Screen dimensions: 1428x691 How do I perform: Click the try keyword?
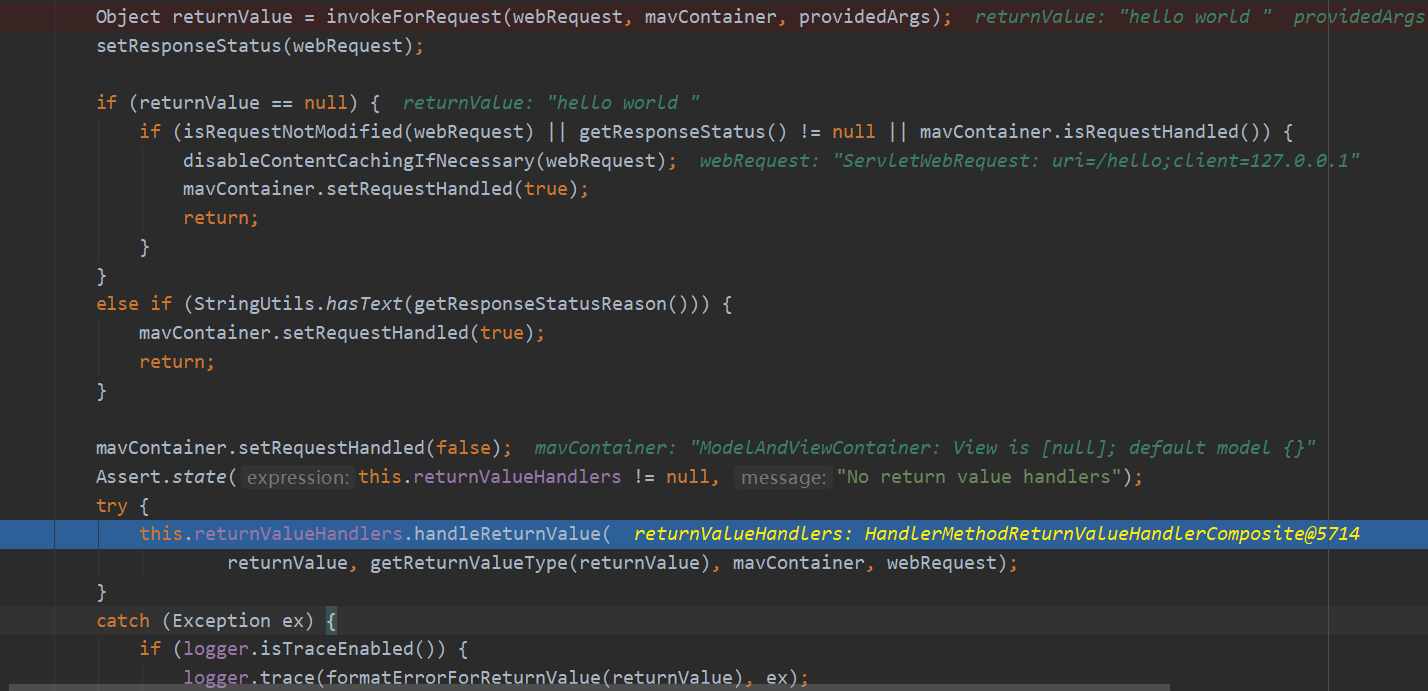click(x=112, y=506)
